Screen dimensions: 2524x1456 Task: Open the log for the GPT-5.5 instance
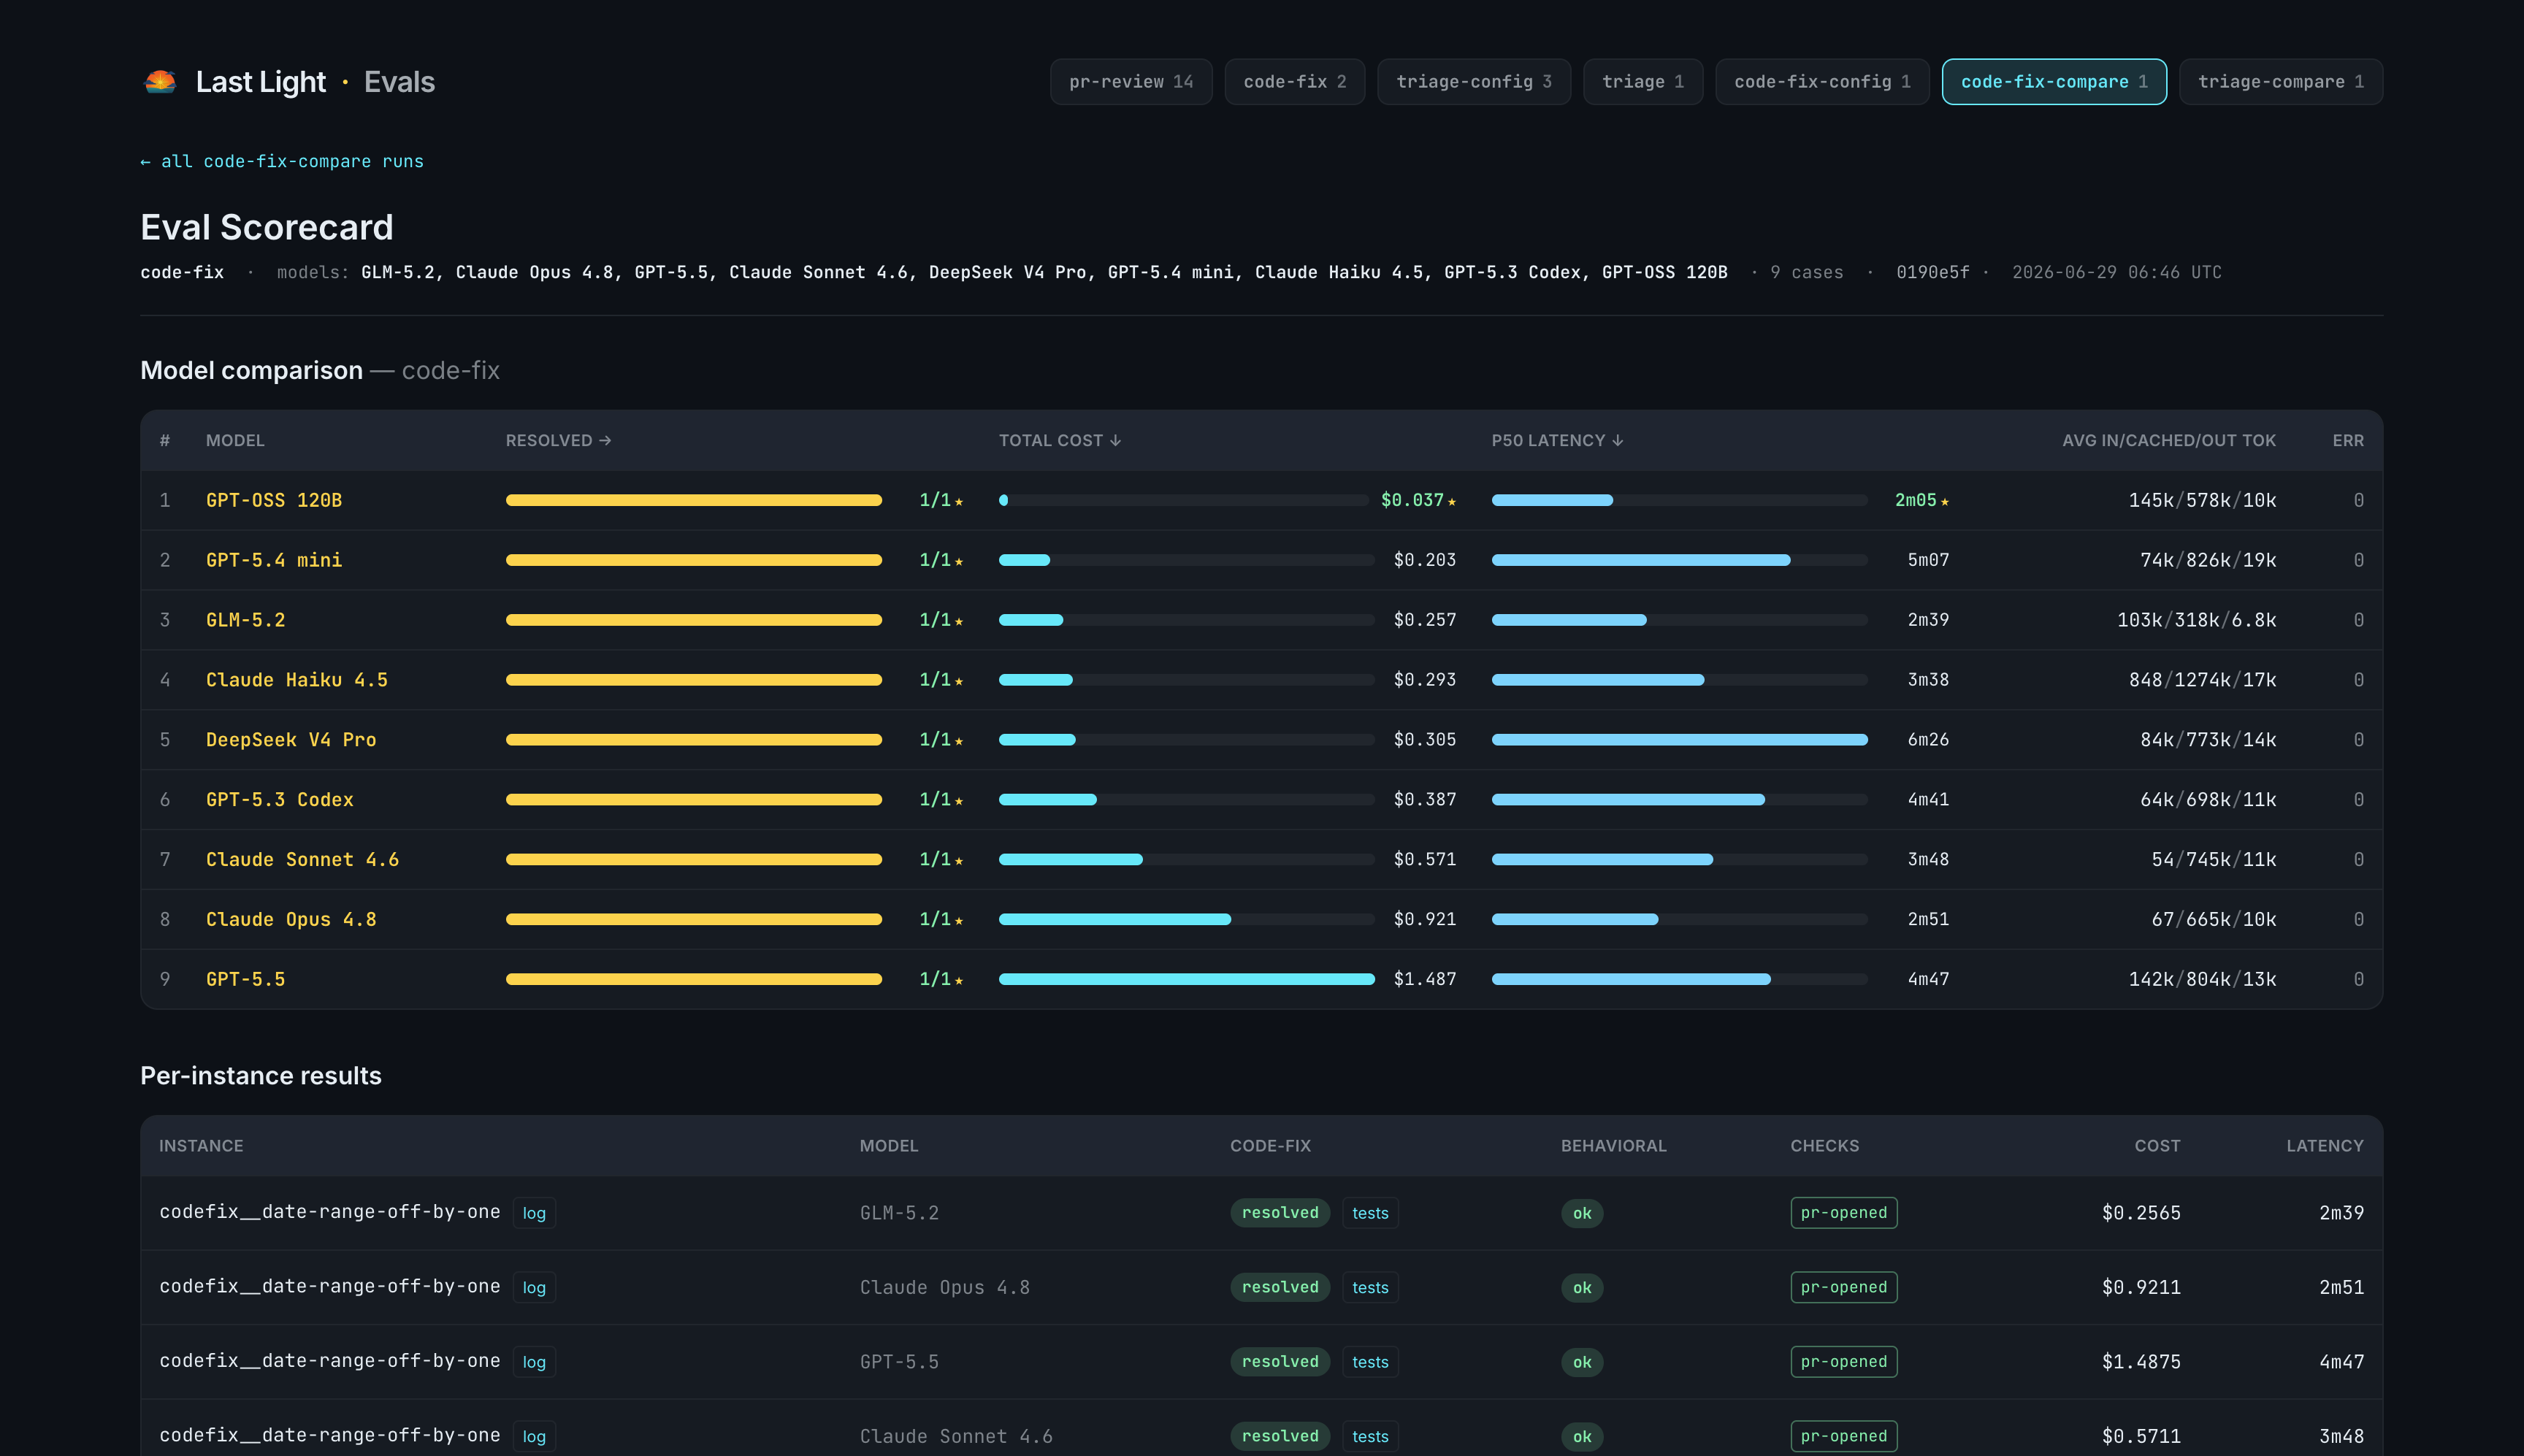(x=534, y=1362)
